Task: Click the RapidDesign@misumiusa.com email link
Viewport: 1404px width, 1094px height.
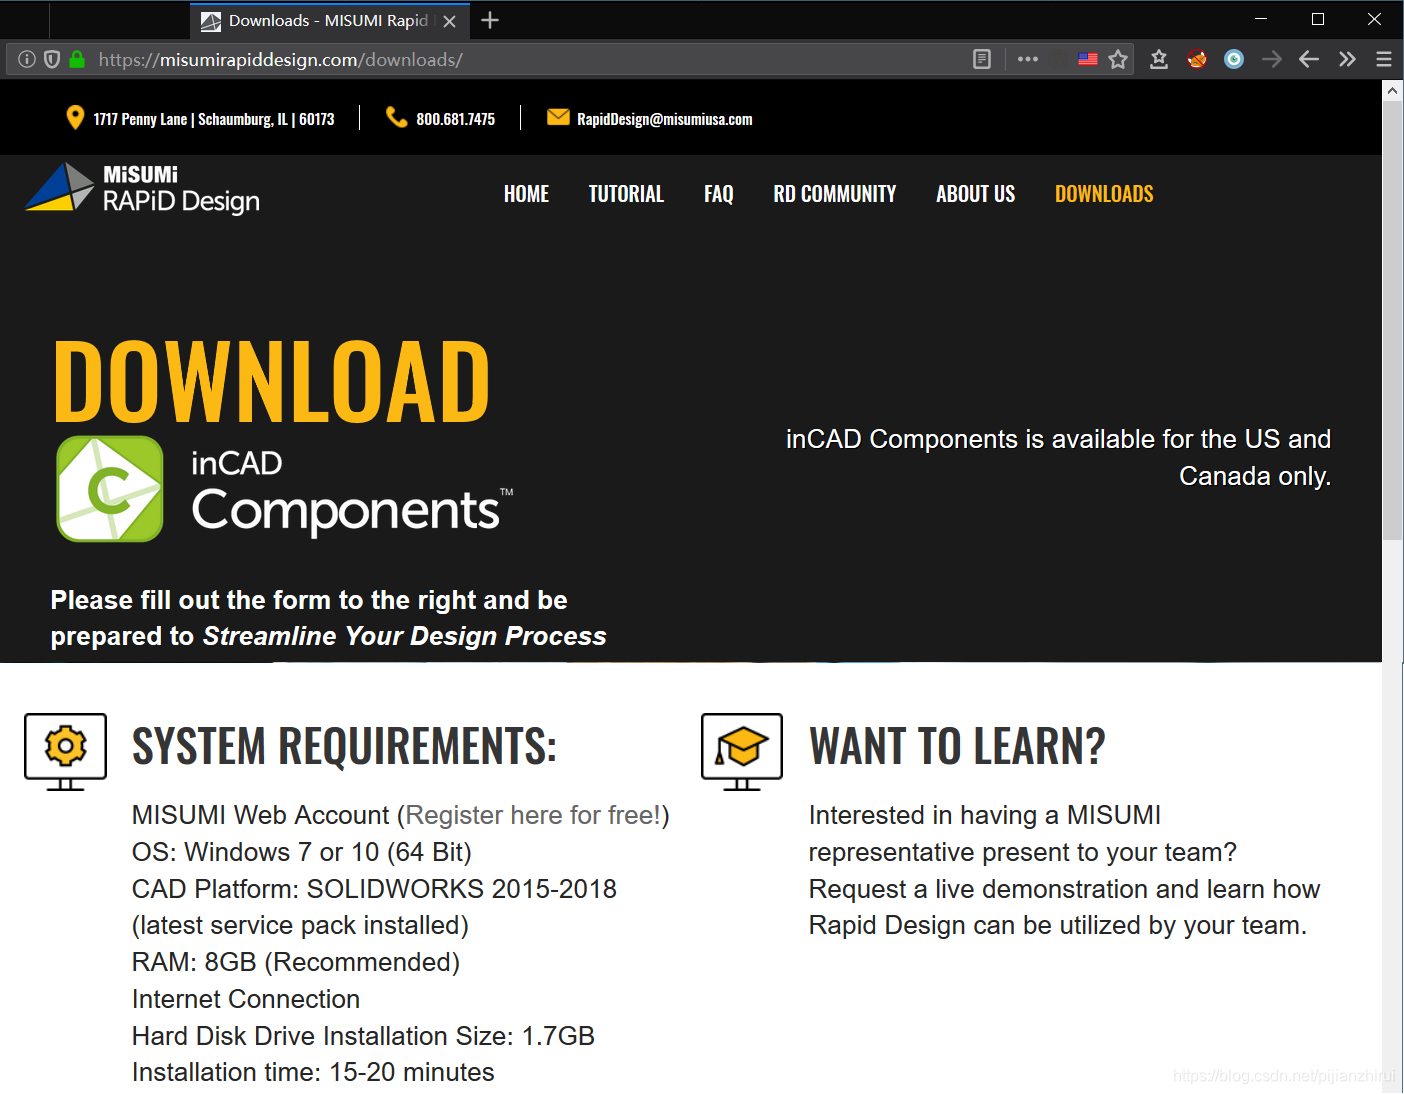Action: (665, 119)
